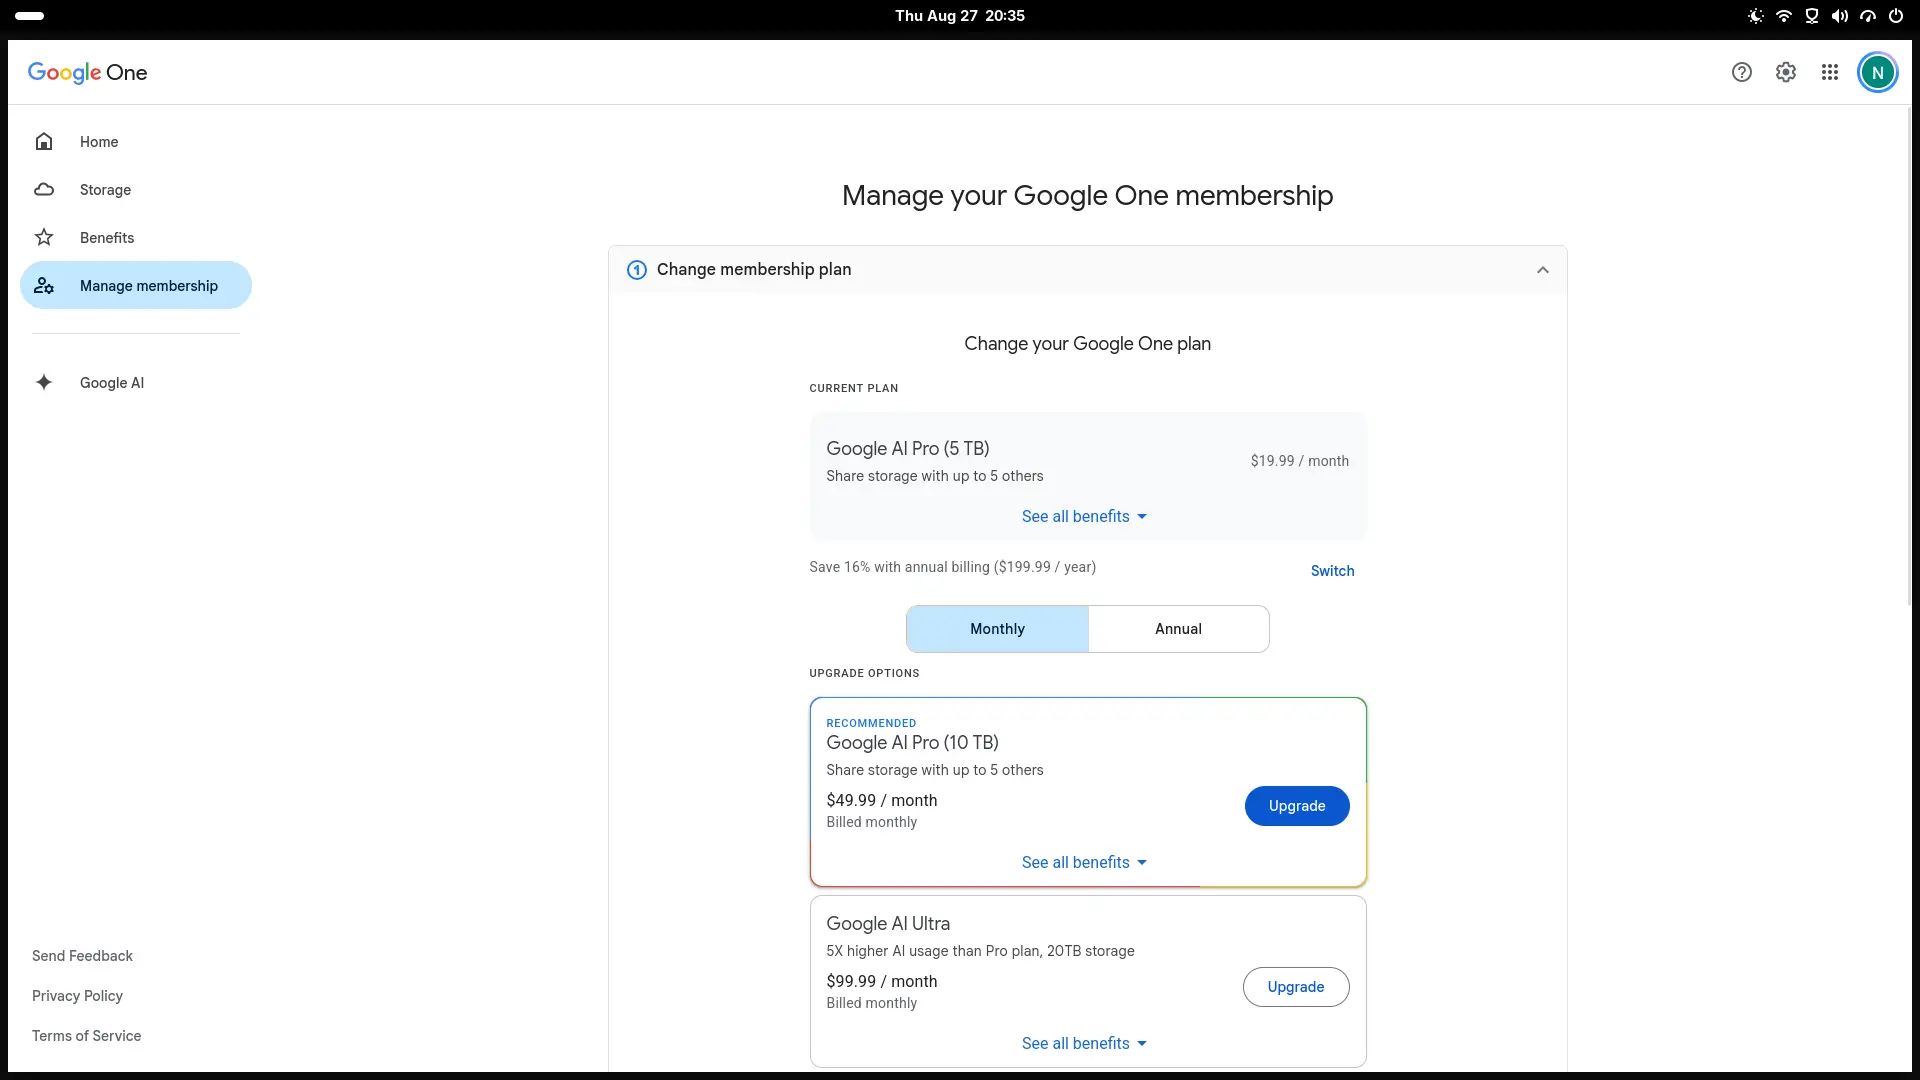
Task: Expand See all benefits for AI Pro 10 TB
Action: [x=1085, y=863]
